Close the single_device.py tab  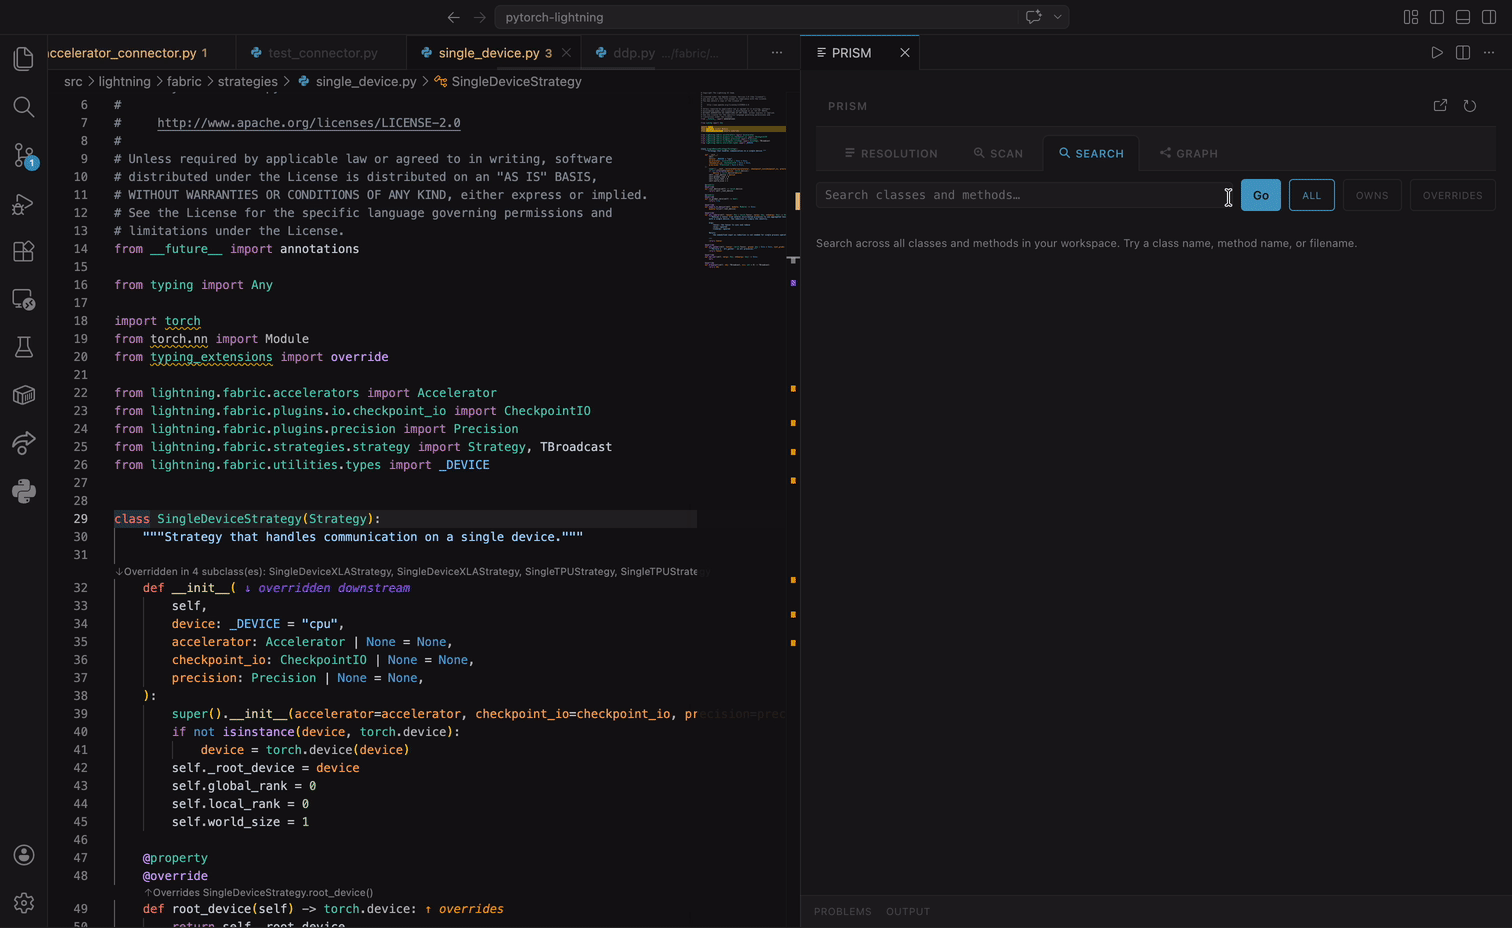[x=566, y=53]
